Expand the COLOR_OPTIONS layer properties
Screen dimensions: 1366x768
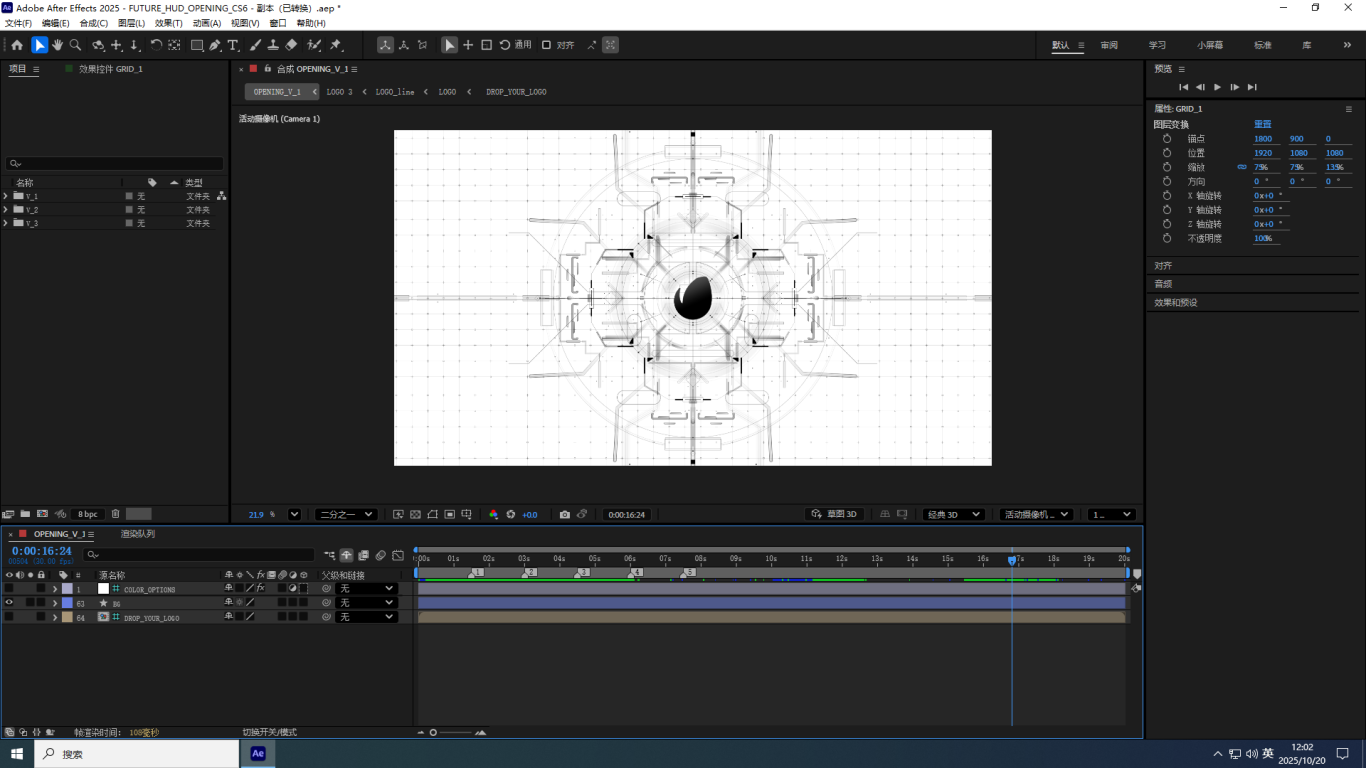click(55, 589)
